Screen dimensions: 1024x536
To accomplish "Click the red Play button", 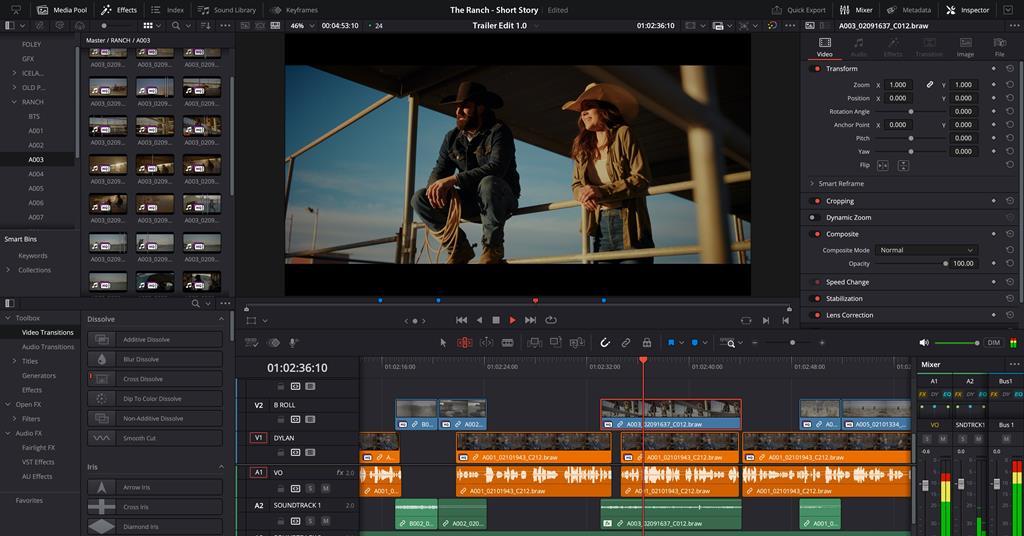I will (513, 321).
